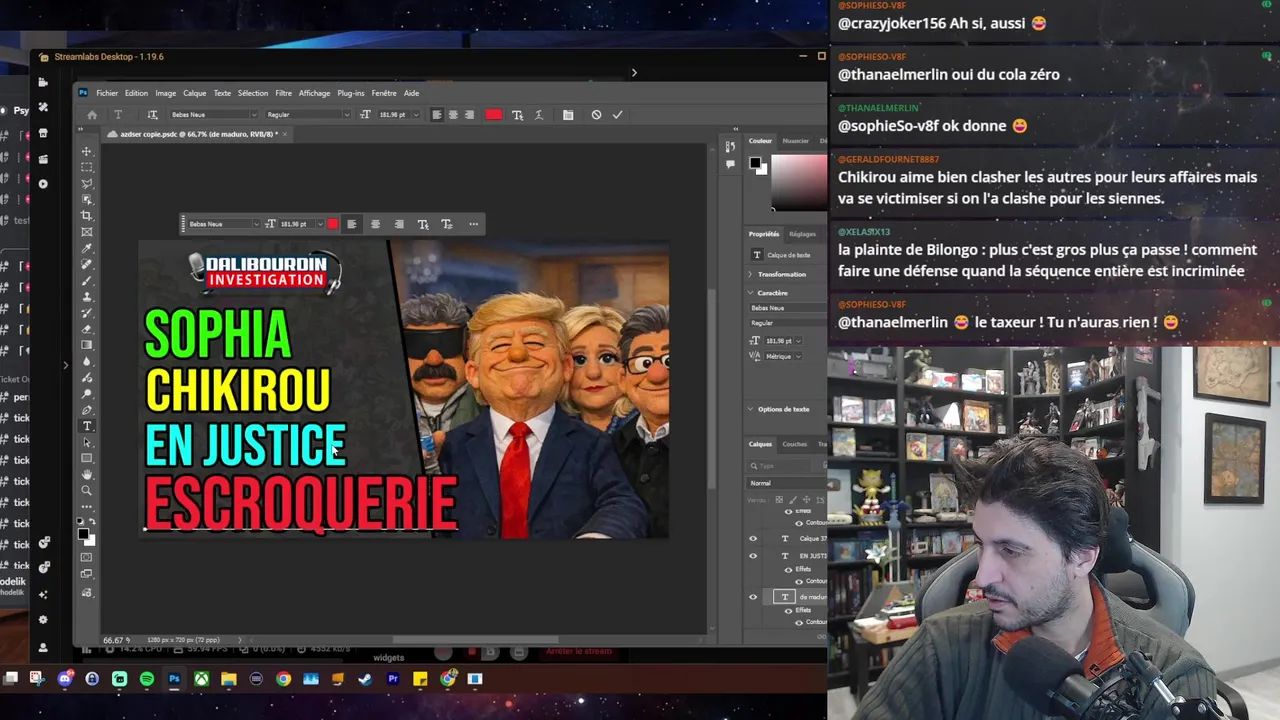The image size is (1280, 720).
Task: Select the Crop tool
Action: pos(87,216)
